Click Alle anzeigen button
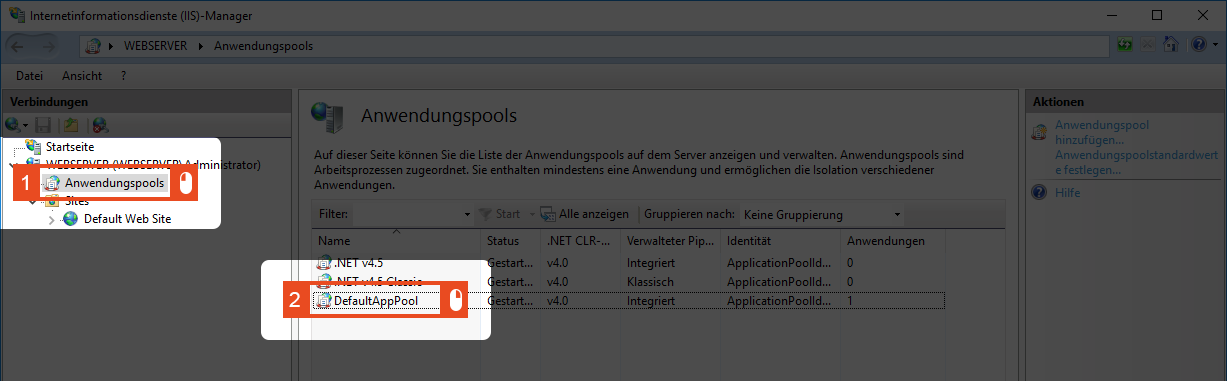1227x381 pixels. (x=585, y=214)
